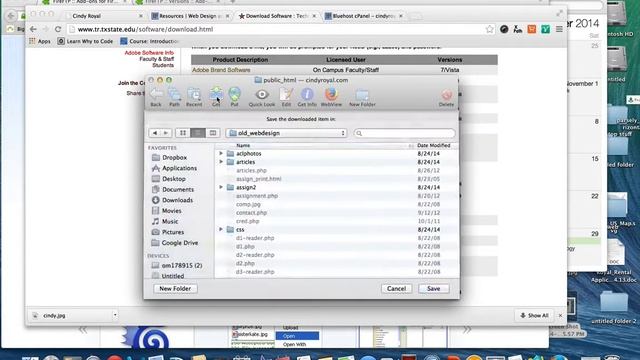Click cindy.jpg in downloads bar
Image resolution: width=640 pixels, height=360 pixels.
54,316
